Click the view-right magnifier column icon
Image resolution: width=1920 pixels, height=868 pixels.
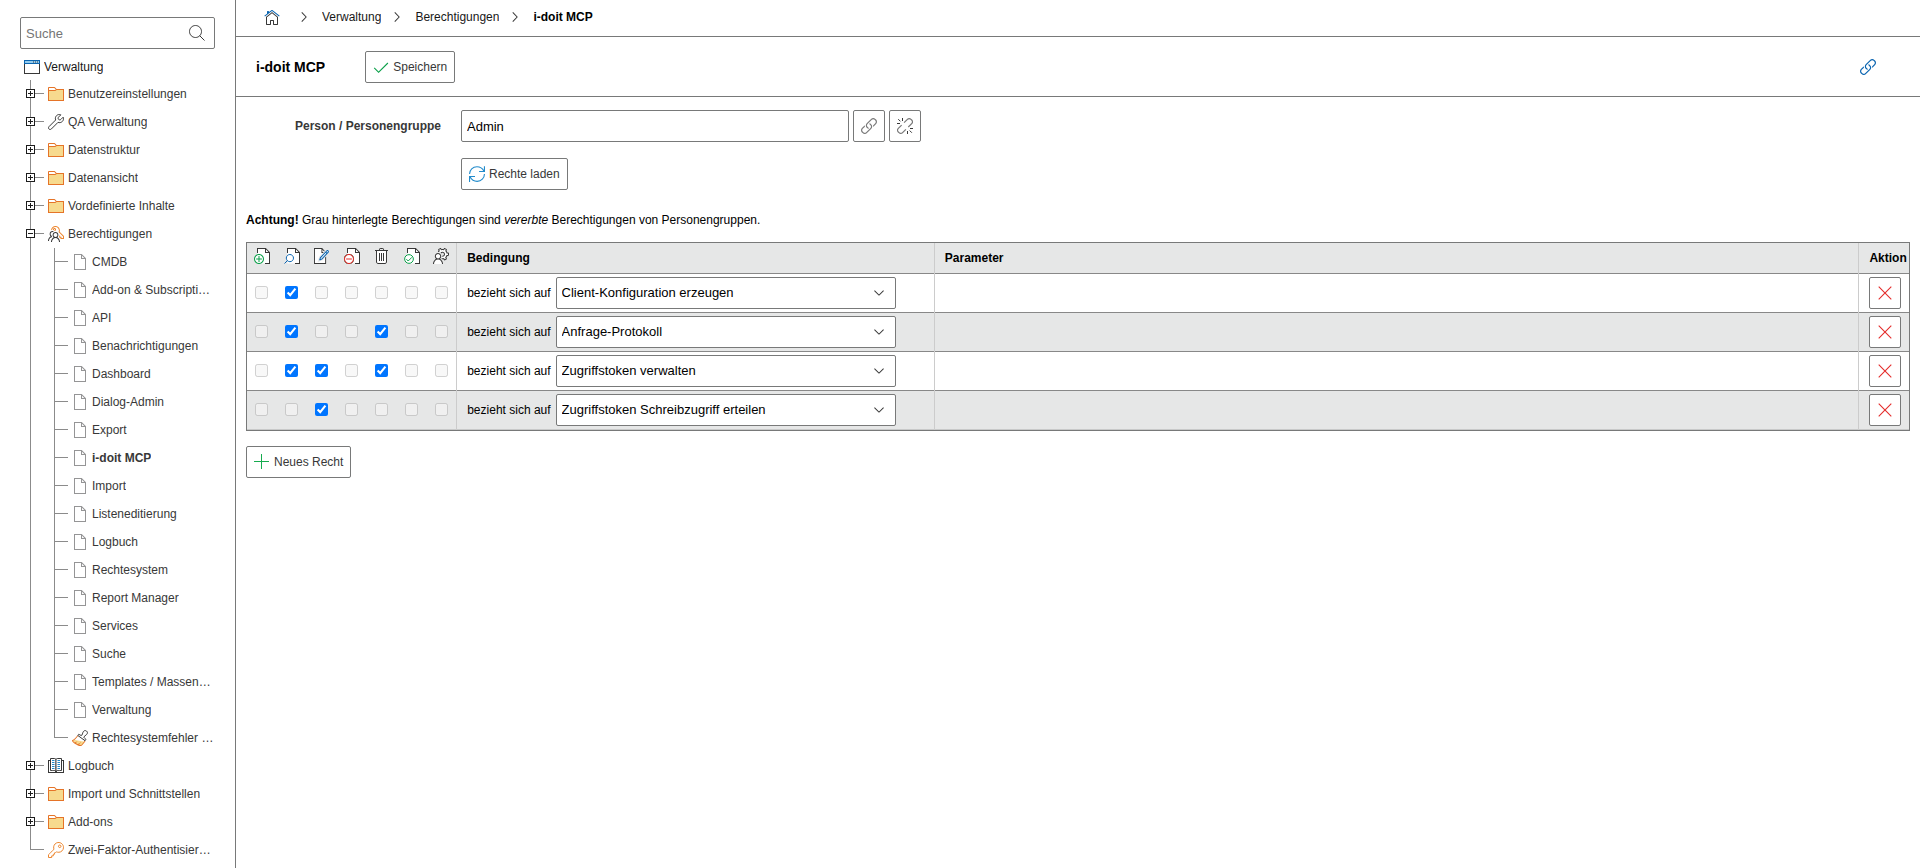[x=292, y=257]
